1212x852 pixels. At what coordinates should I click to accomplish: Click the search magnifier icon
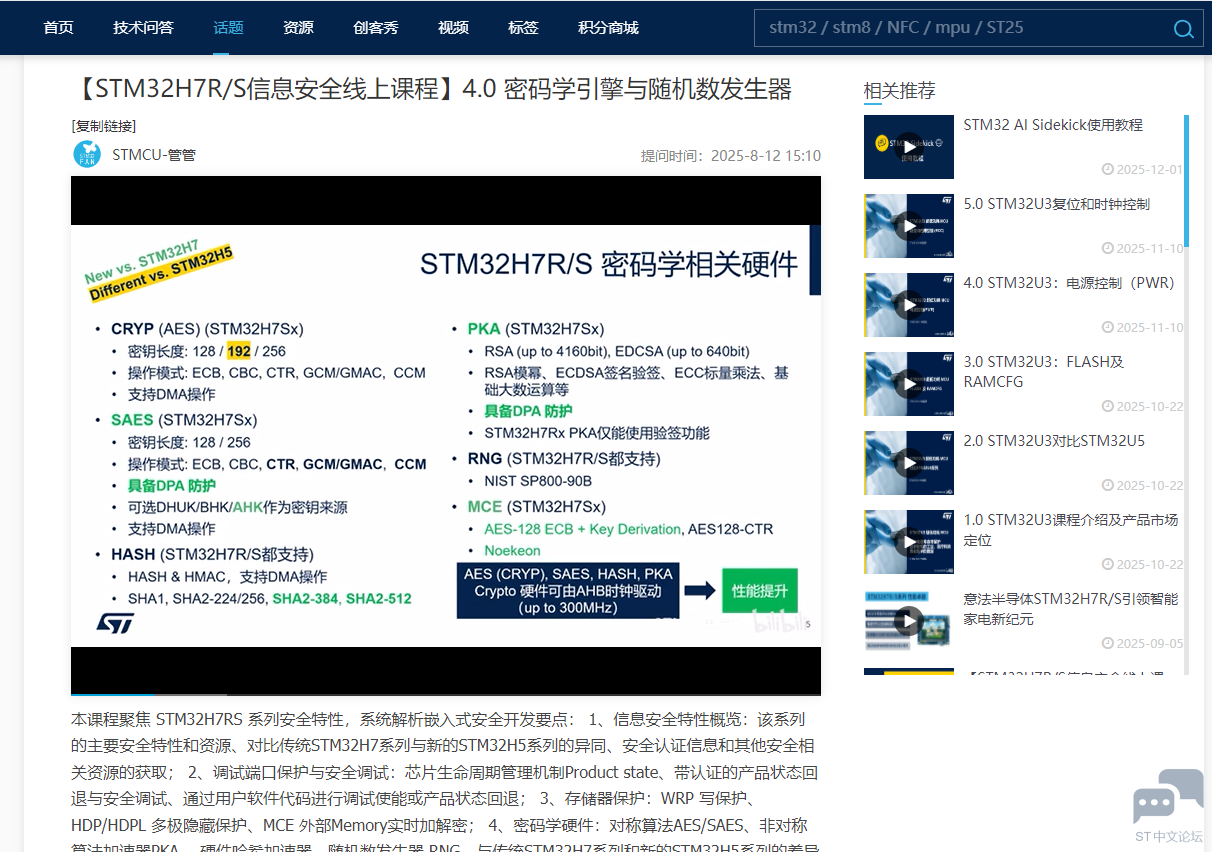point(1184,28)
